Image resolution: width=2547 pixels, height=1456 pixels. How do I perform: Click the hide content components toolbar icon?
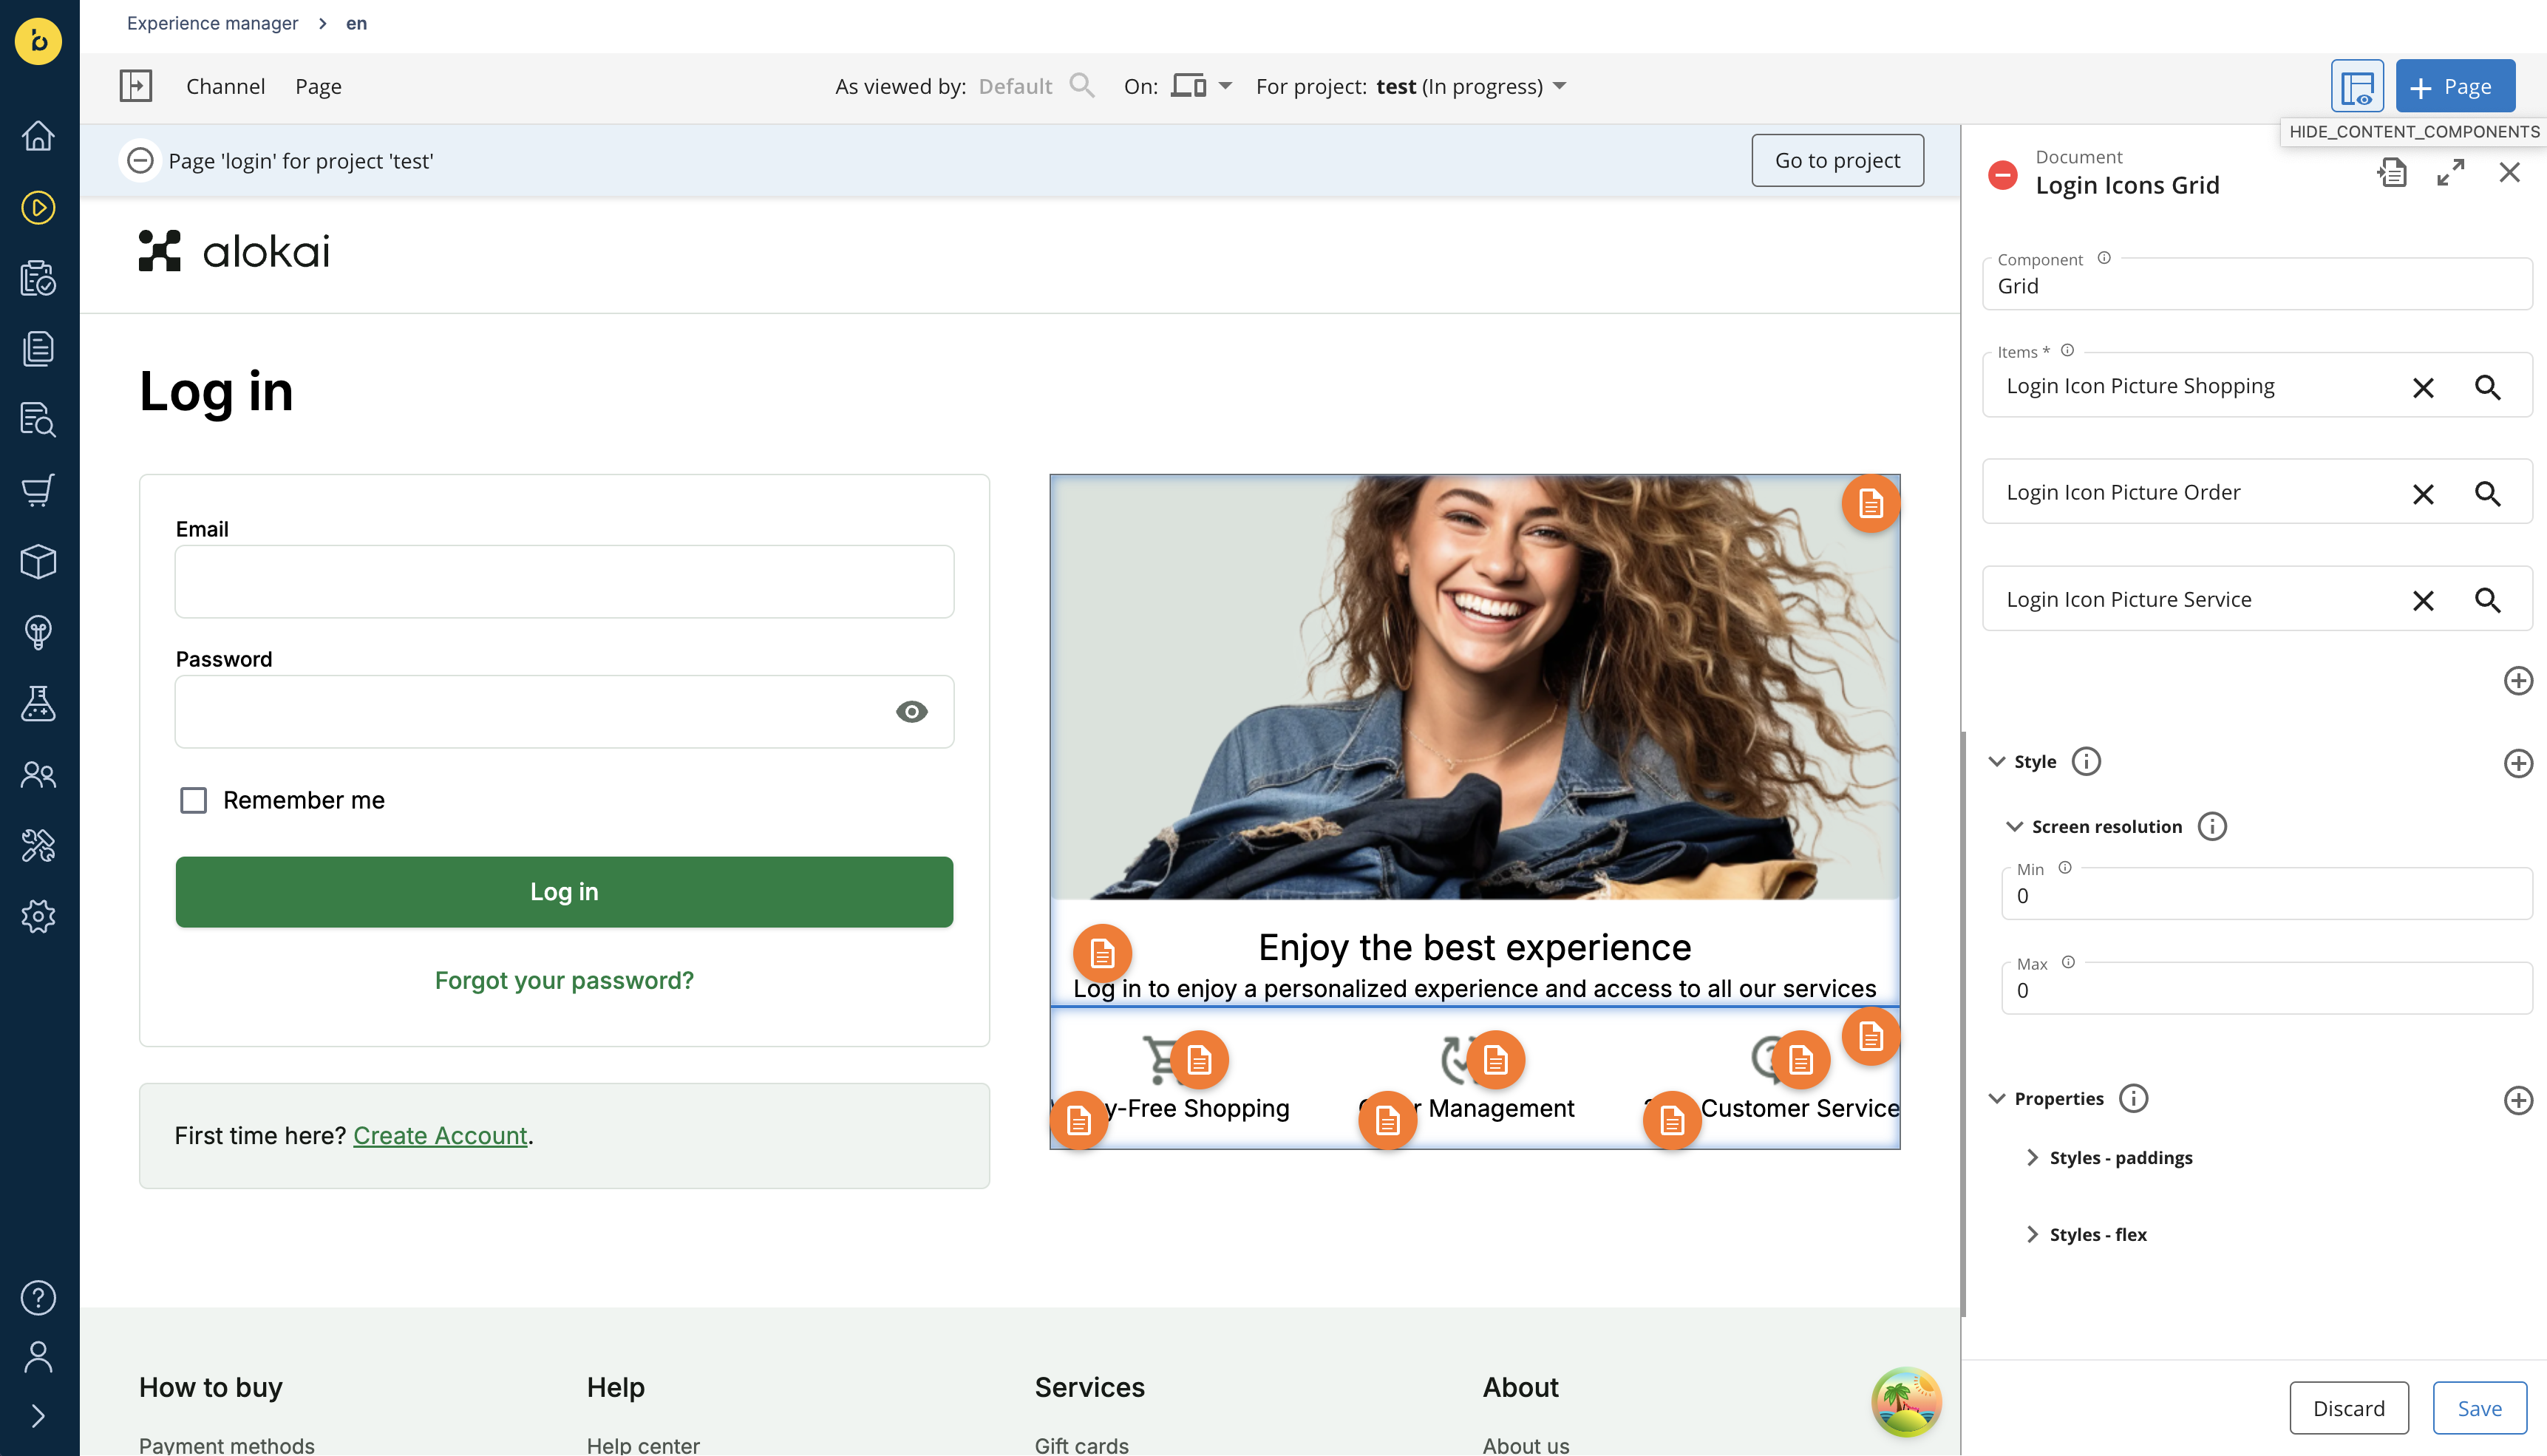pos(2357,87)
